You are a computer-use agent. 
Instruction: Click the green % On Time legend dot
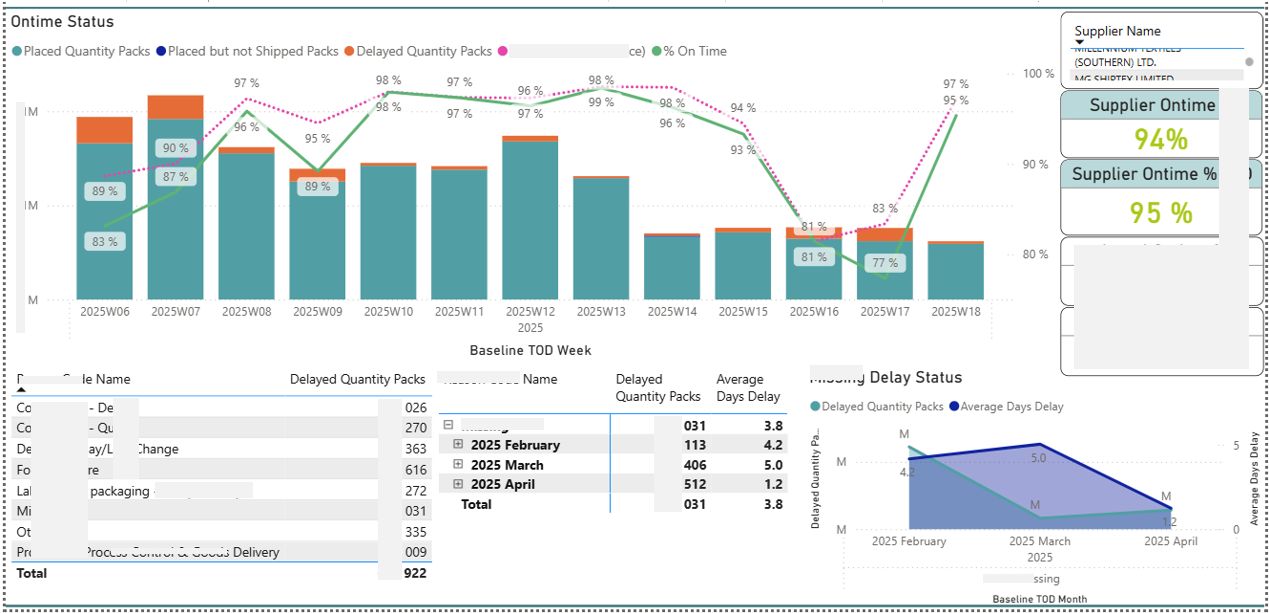coord(657,51)
